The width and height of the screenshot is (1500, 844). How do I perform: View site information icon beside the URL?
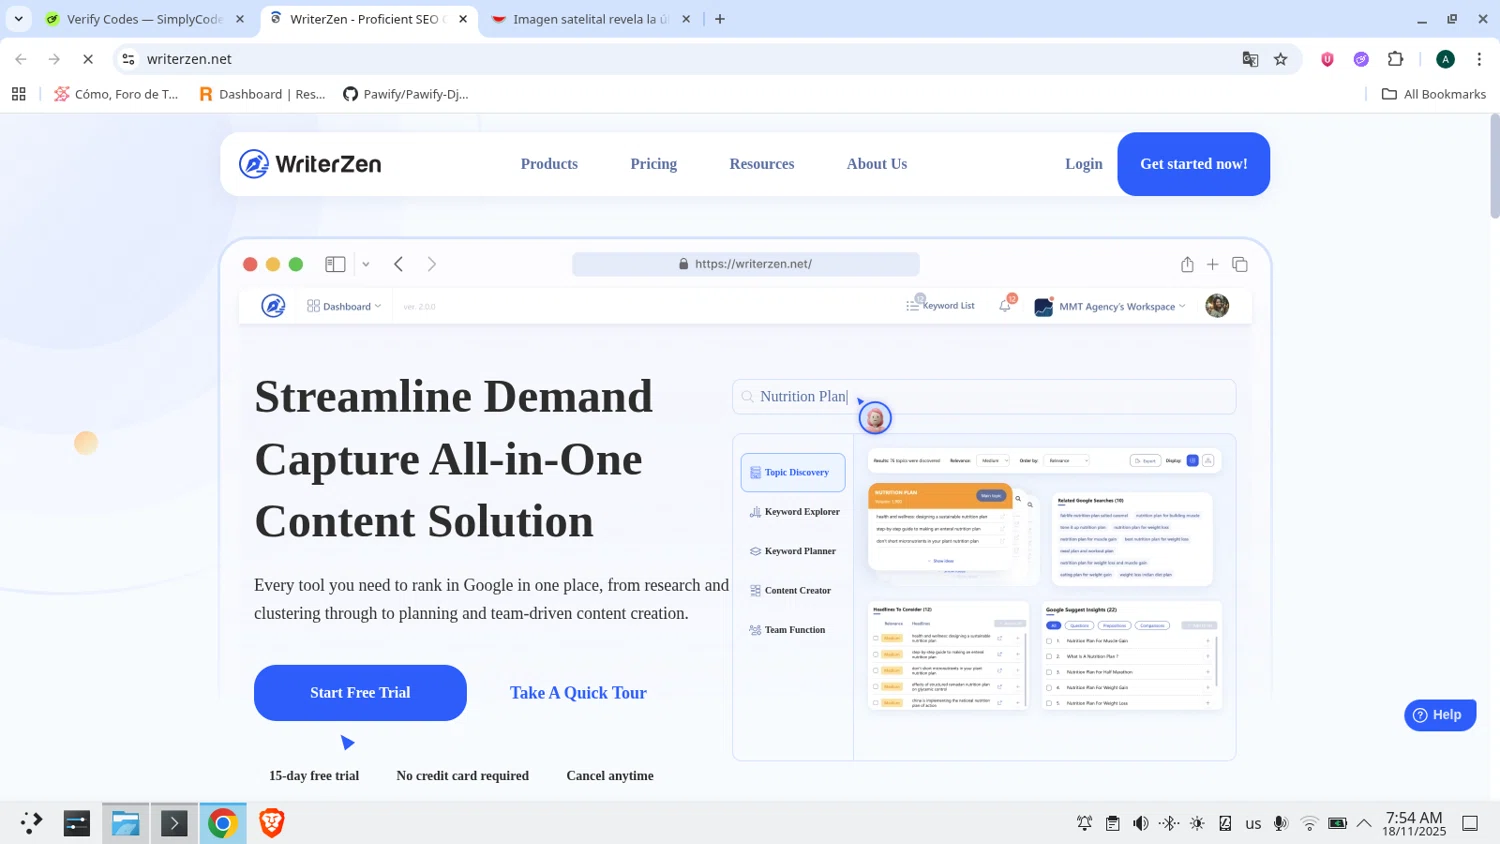coord(128,59)
